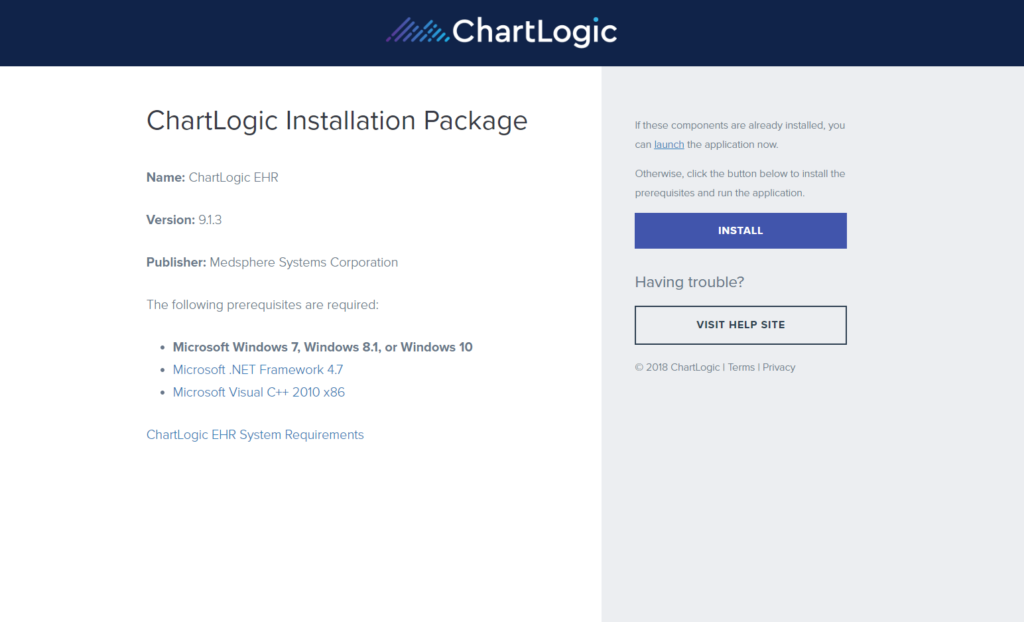Select the Name: ChartLogic EHR text
The image size is (1024, 622).
point(212,178)
